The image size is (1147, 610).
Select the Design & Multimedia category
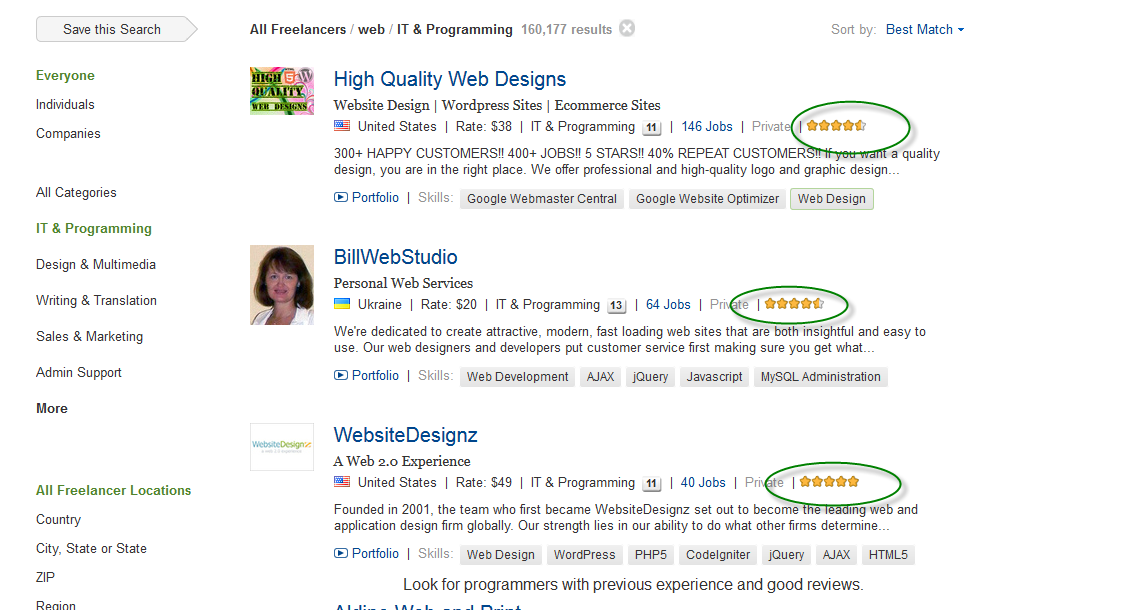click(x=96, y=264)
